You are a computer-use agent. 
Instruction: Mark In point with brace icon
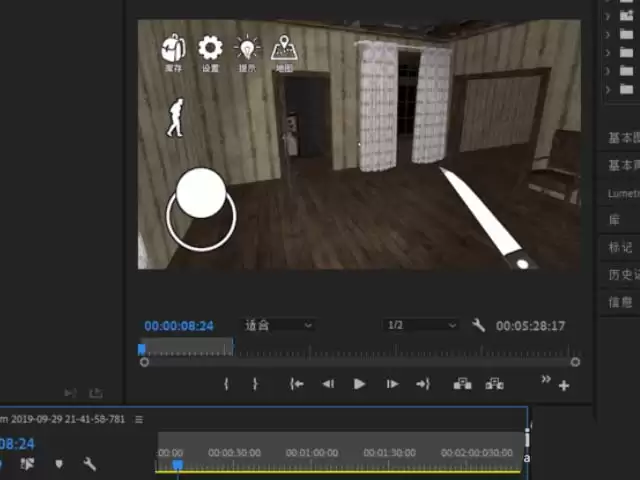pyautogui.click(x=226, y=384)
